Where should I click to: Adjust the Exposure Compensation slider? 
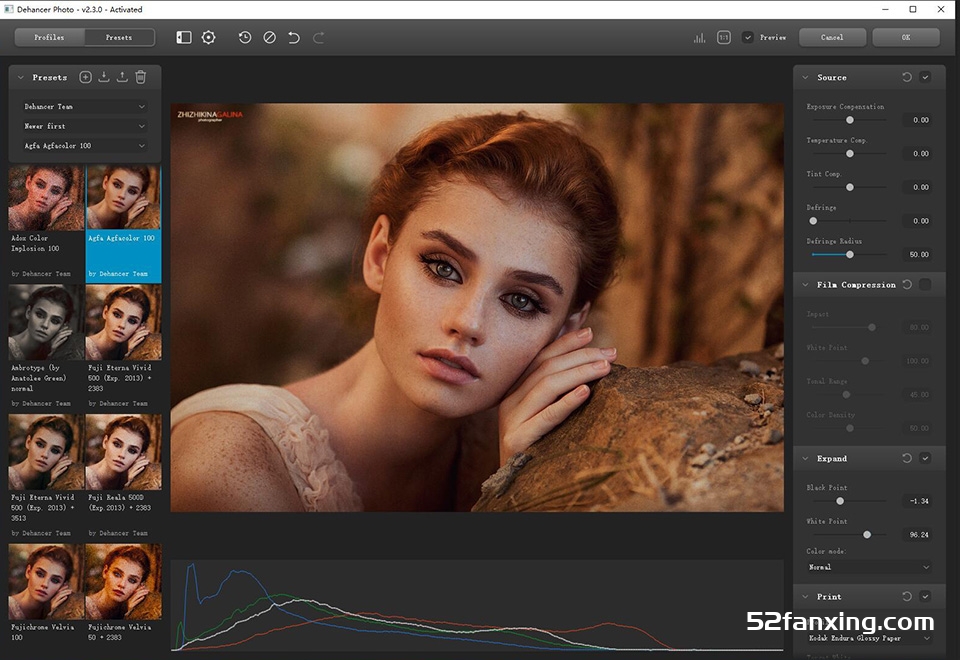point(849,120)
